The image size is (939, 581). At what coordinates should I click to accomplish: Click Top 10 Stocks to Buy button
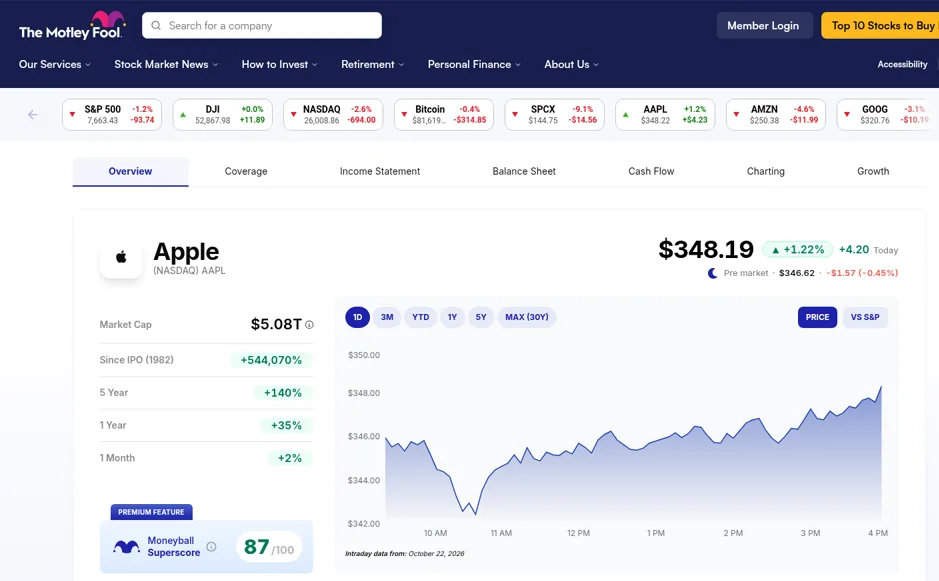pyautogui.click(x=880, y=26)
